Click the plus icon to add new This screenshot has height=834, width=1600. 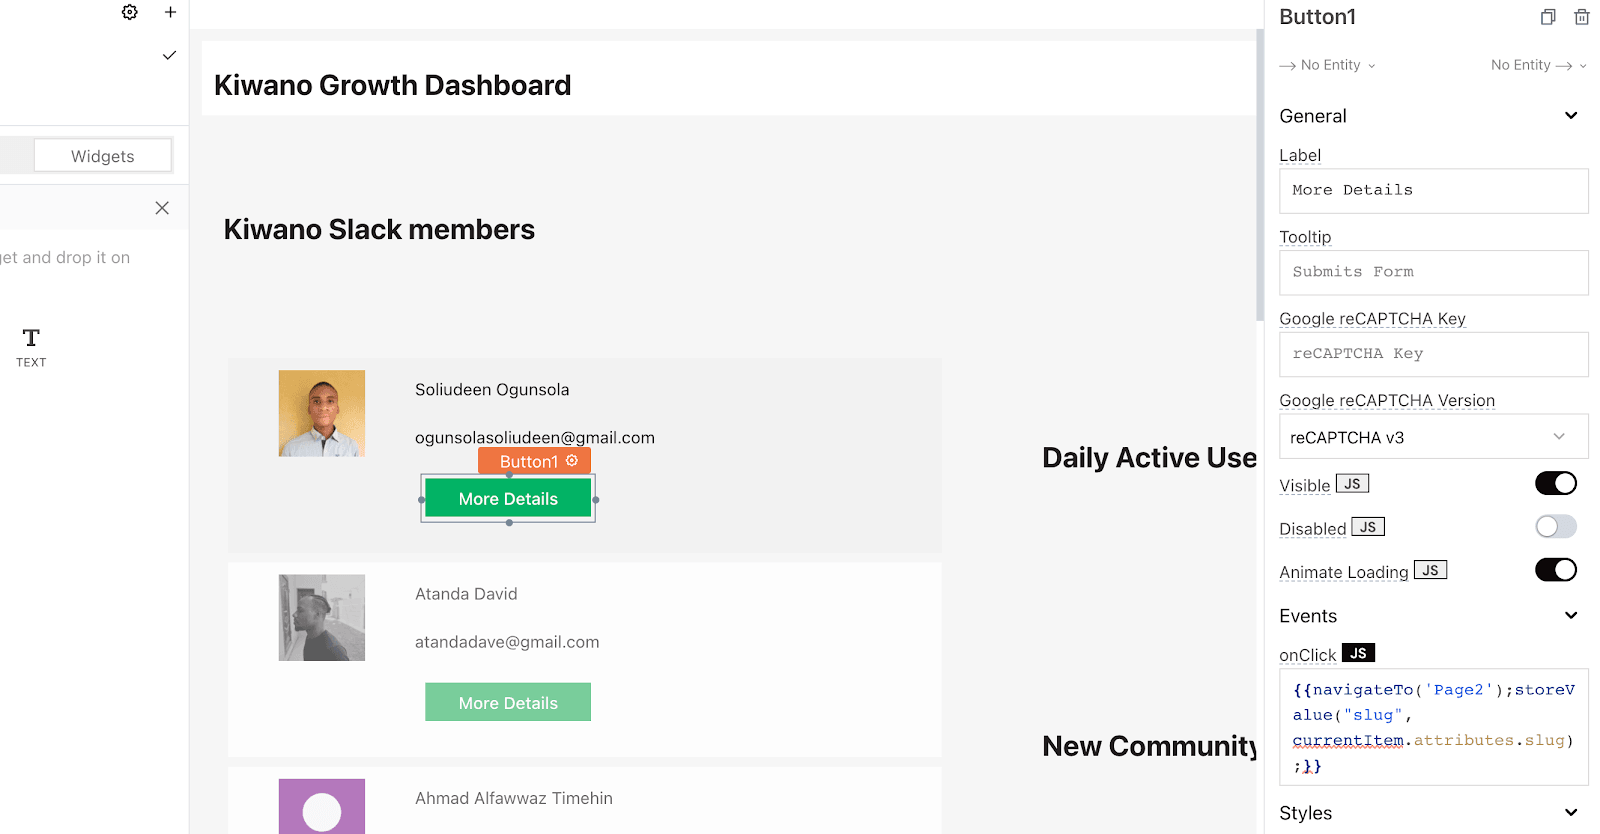170,12
